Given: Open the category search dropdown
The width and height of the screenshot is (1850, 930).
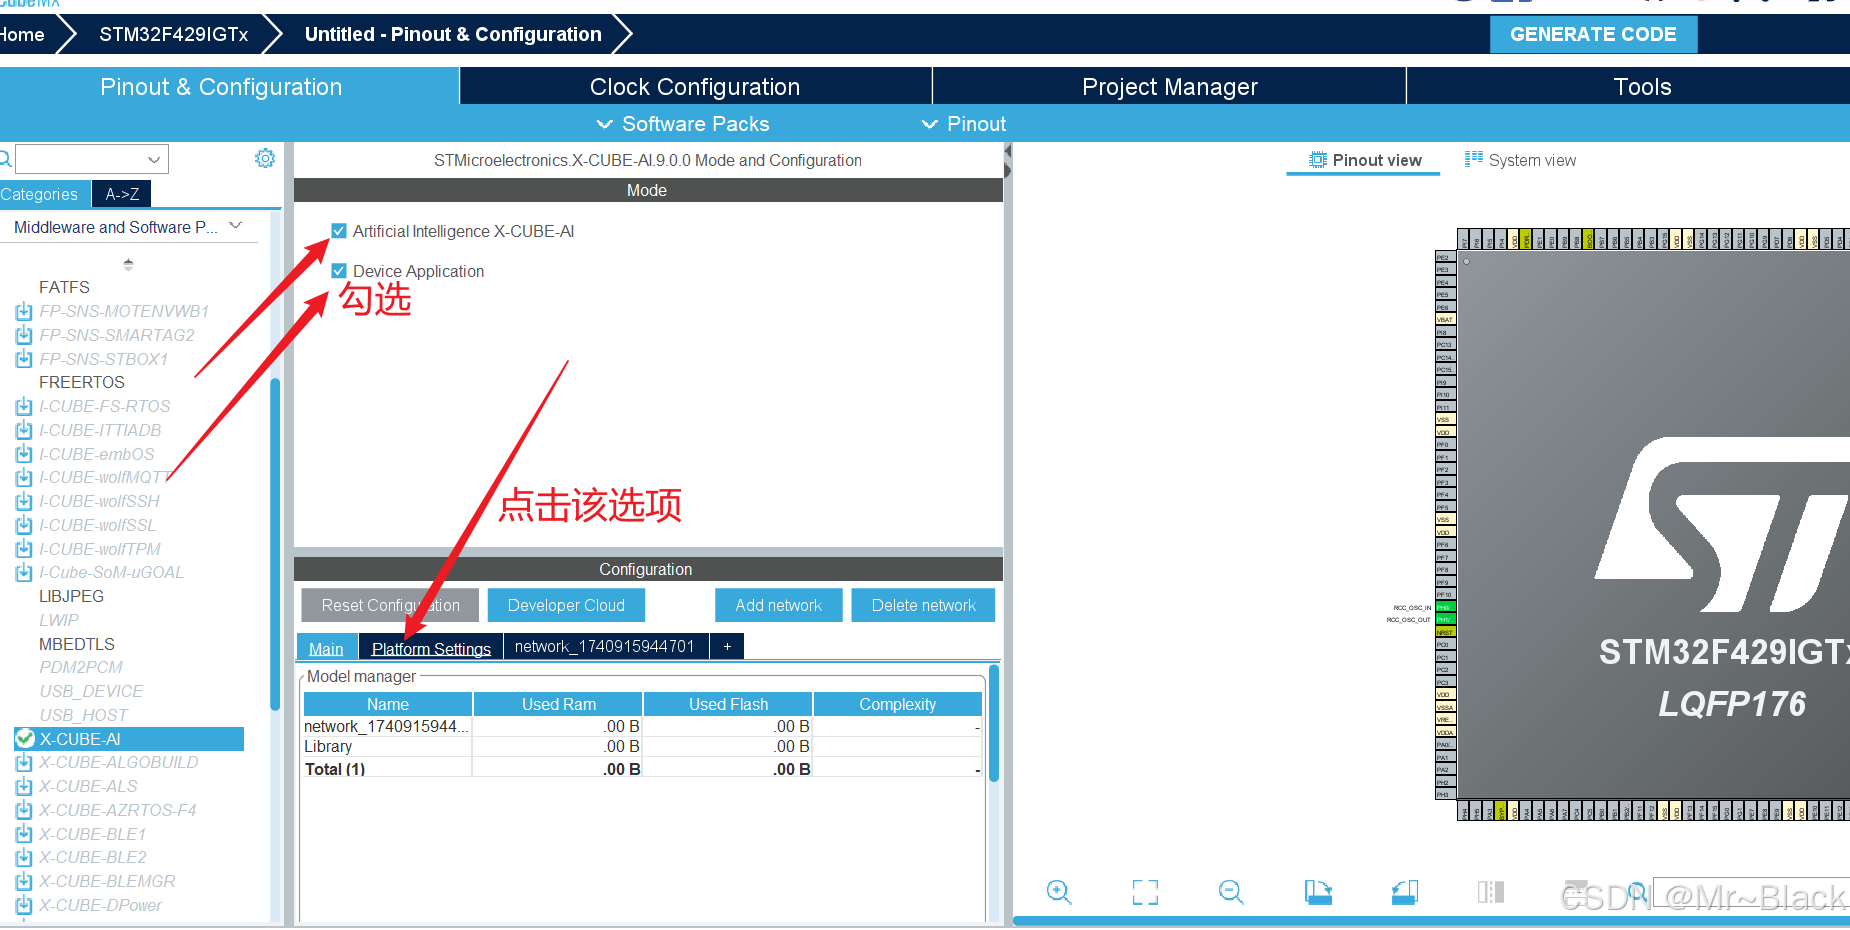Looking at the screenshot, I should click(x=154, y=159).
